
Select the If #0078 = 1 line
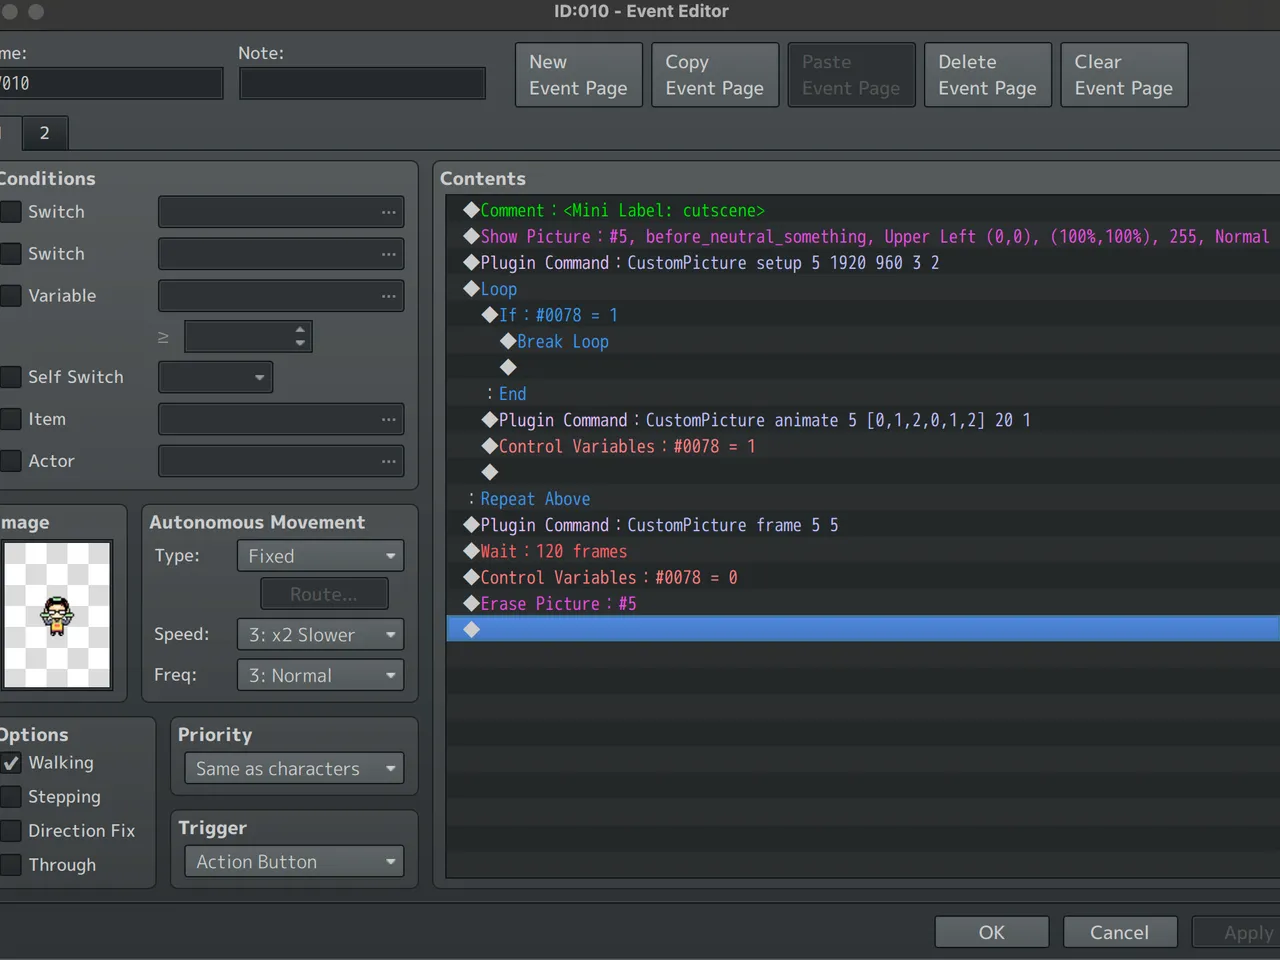click(863, 315)
